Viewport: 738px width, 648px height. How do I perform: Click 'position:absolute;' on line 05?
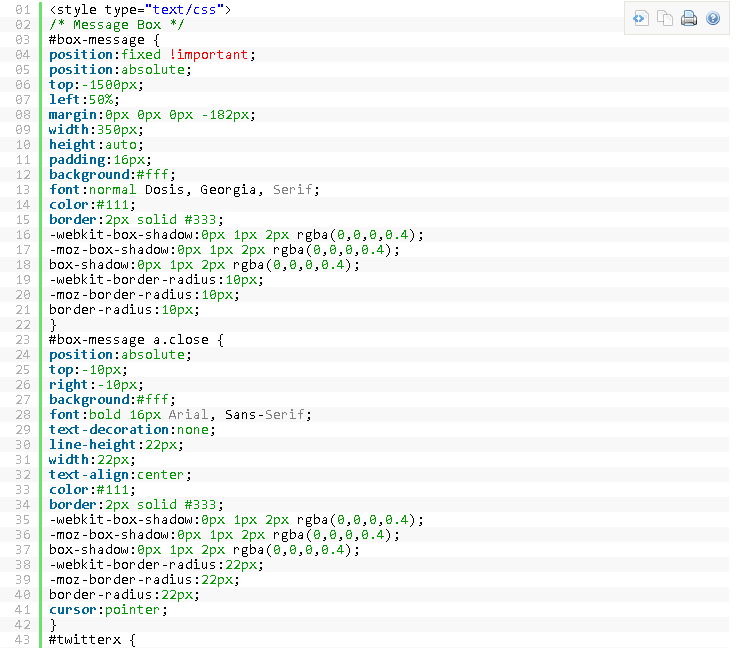click(x=120, y=70)
